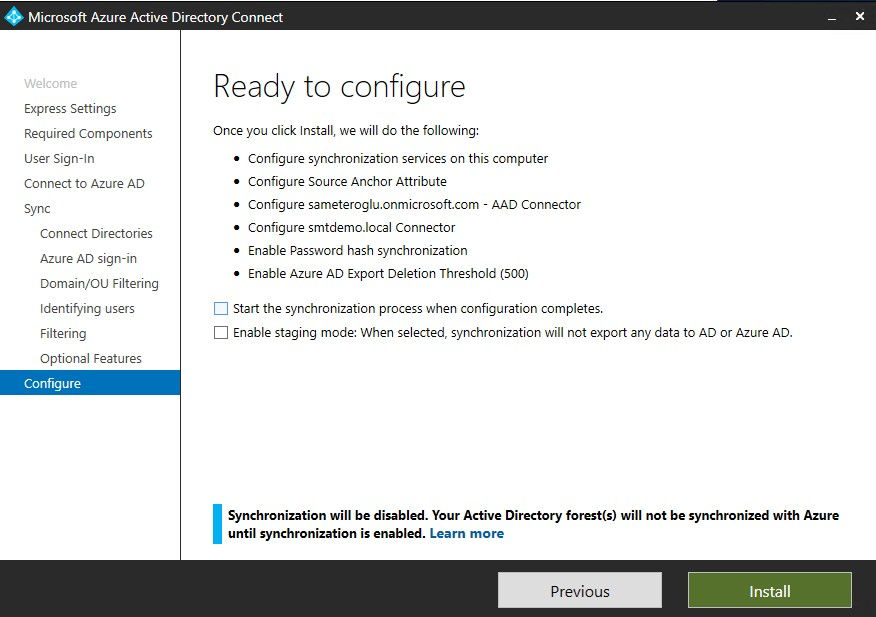
Task: Go back with the Previous button
Action: pos(579,590)
